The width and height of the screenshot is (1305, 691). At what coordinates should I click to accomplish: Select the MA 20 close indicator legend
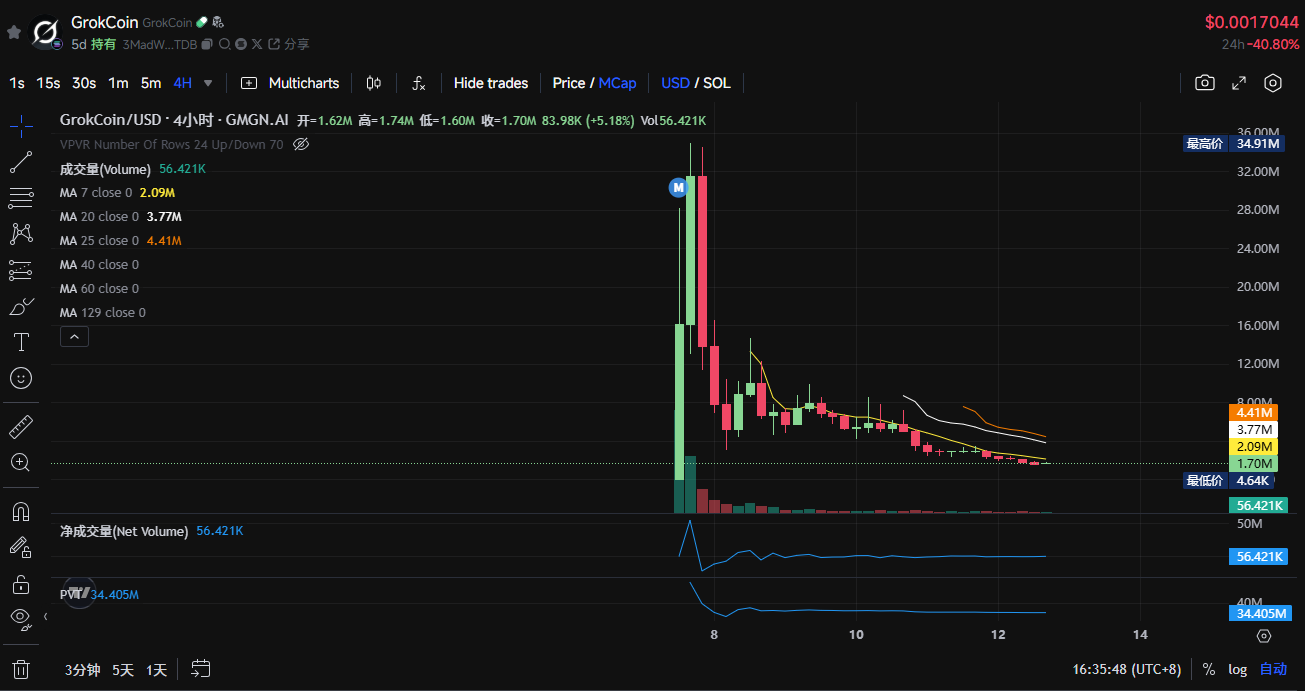pyautogui.click(x=99, y=216)
